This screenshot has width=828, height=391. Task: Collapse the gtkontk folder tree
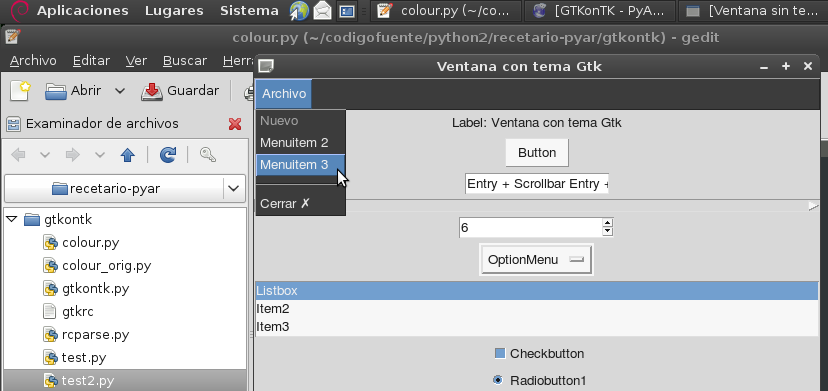coord(12,219)
